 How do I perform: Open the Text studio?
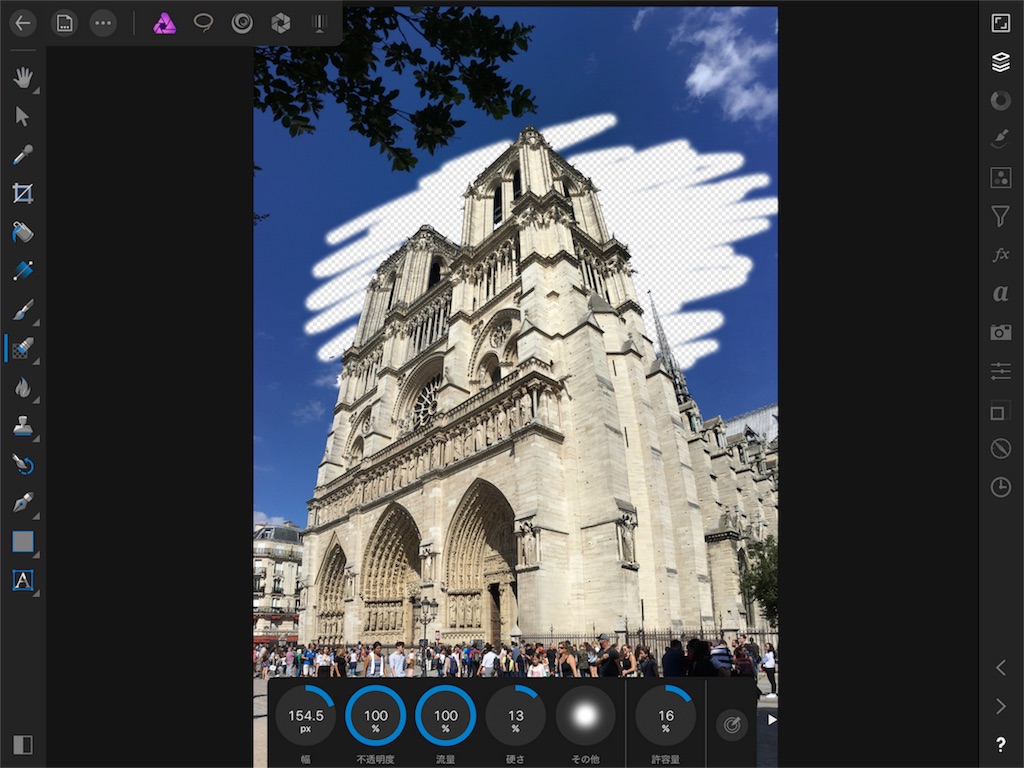[x=1000, y=294]
